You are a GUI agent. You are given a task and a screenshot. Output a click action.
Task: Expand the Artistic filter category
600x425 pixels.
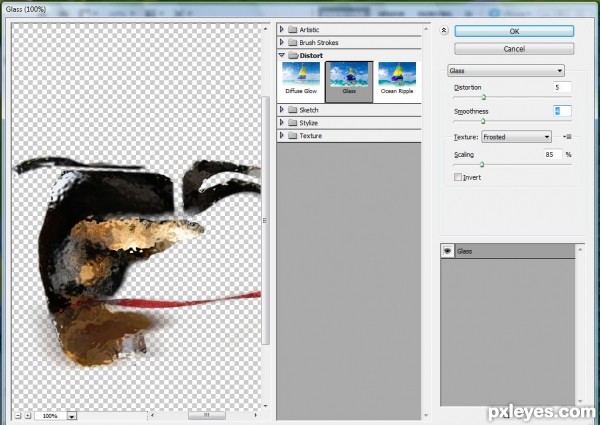pyautogui.click(x=282, y=29)
